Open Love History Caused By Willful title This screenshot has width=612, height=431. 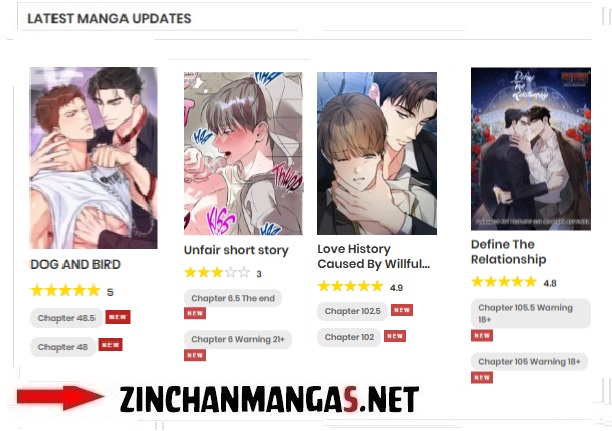pos(374,256)
